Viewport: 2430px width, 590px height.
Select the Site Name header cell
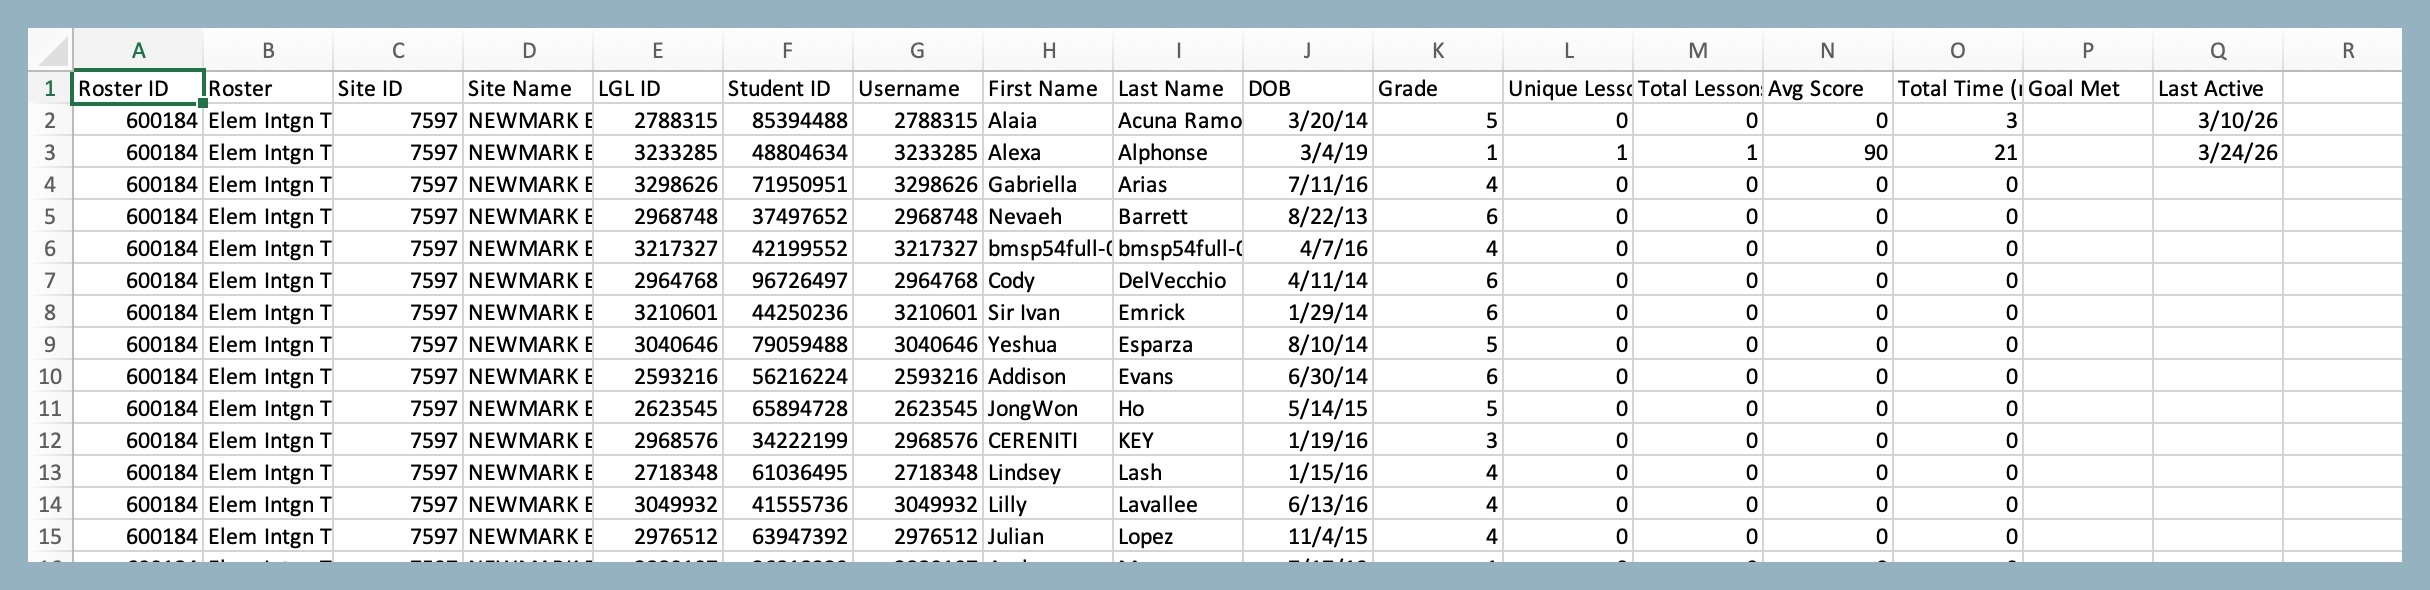(x=528, y=89)
